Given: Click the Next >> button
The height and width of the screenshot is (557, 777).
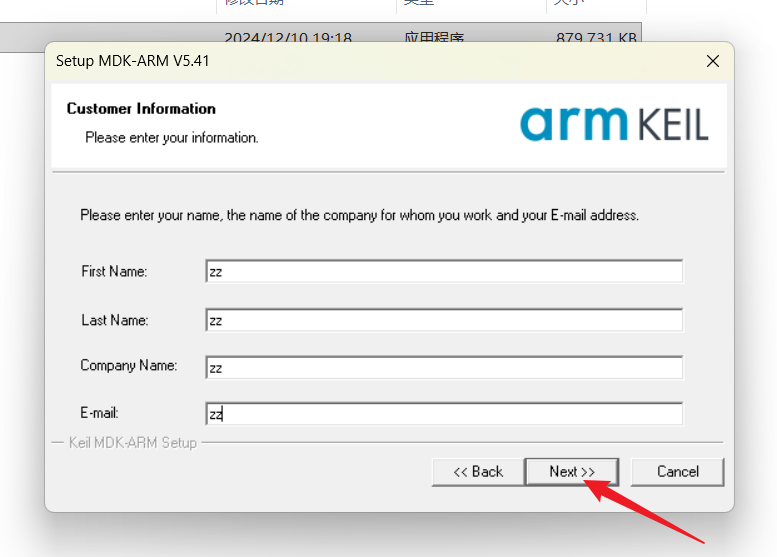Looking at the screenshot, I should [572, 472].
